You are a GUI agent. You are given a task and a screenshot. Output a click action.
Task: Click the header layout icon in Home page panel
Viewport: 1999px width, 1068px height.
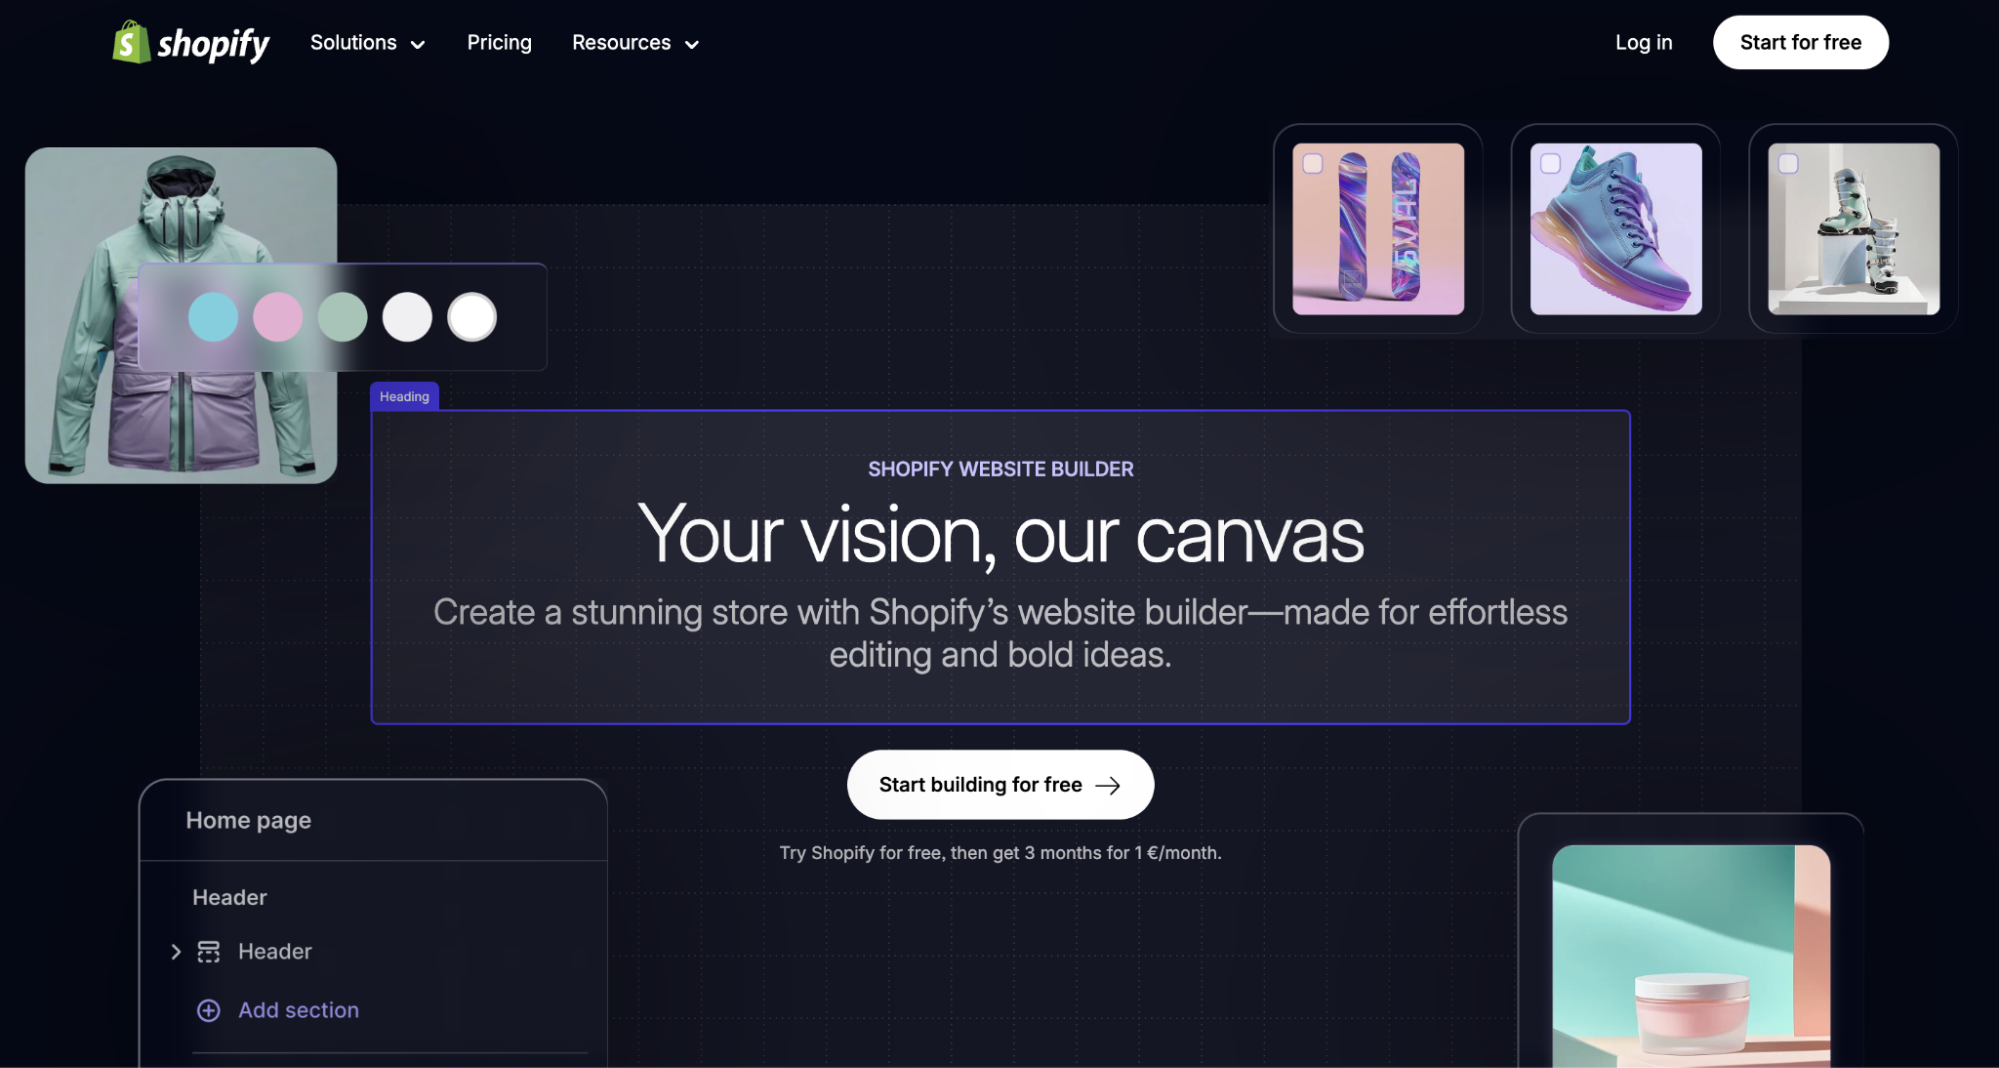click(208, 952)
